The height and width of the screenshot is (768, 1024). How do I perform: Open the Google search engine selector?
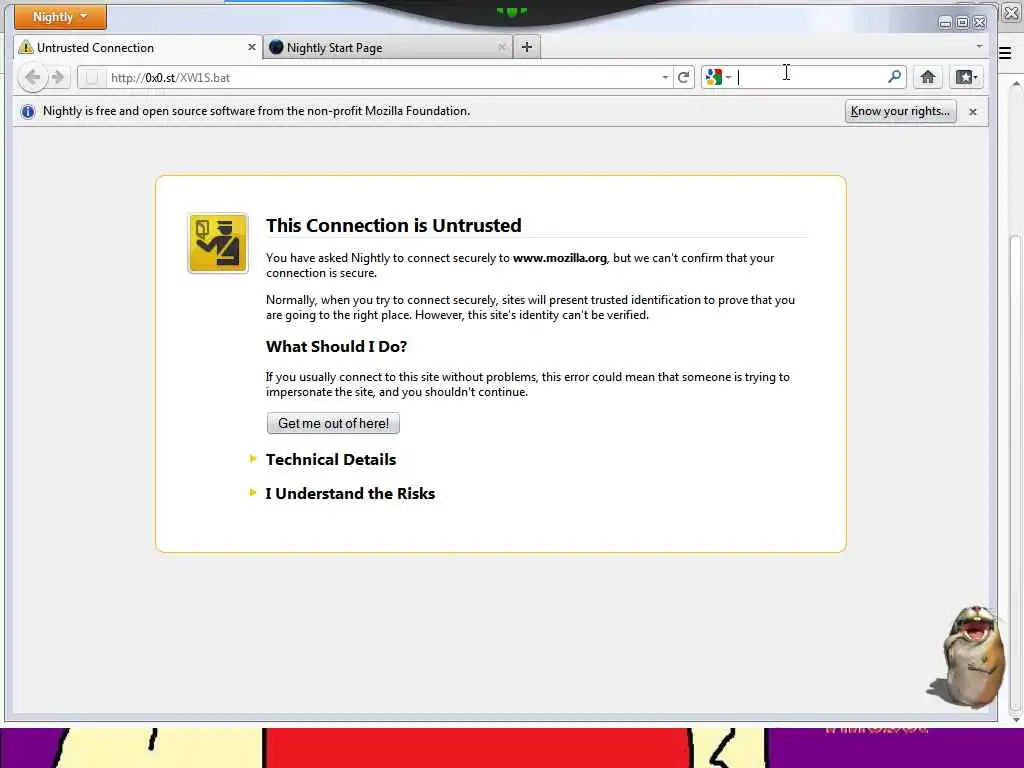tap(718, 78)
